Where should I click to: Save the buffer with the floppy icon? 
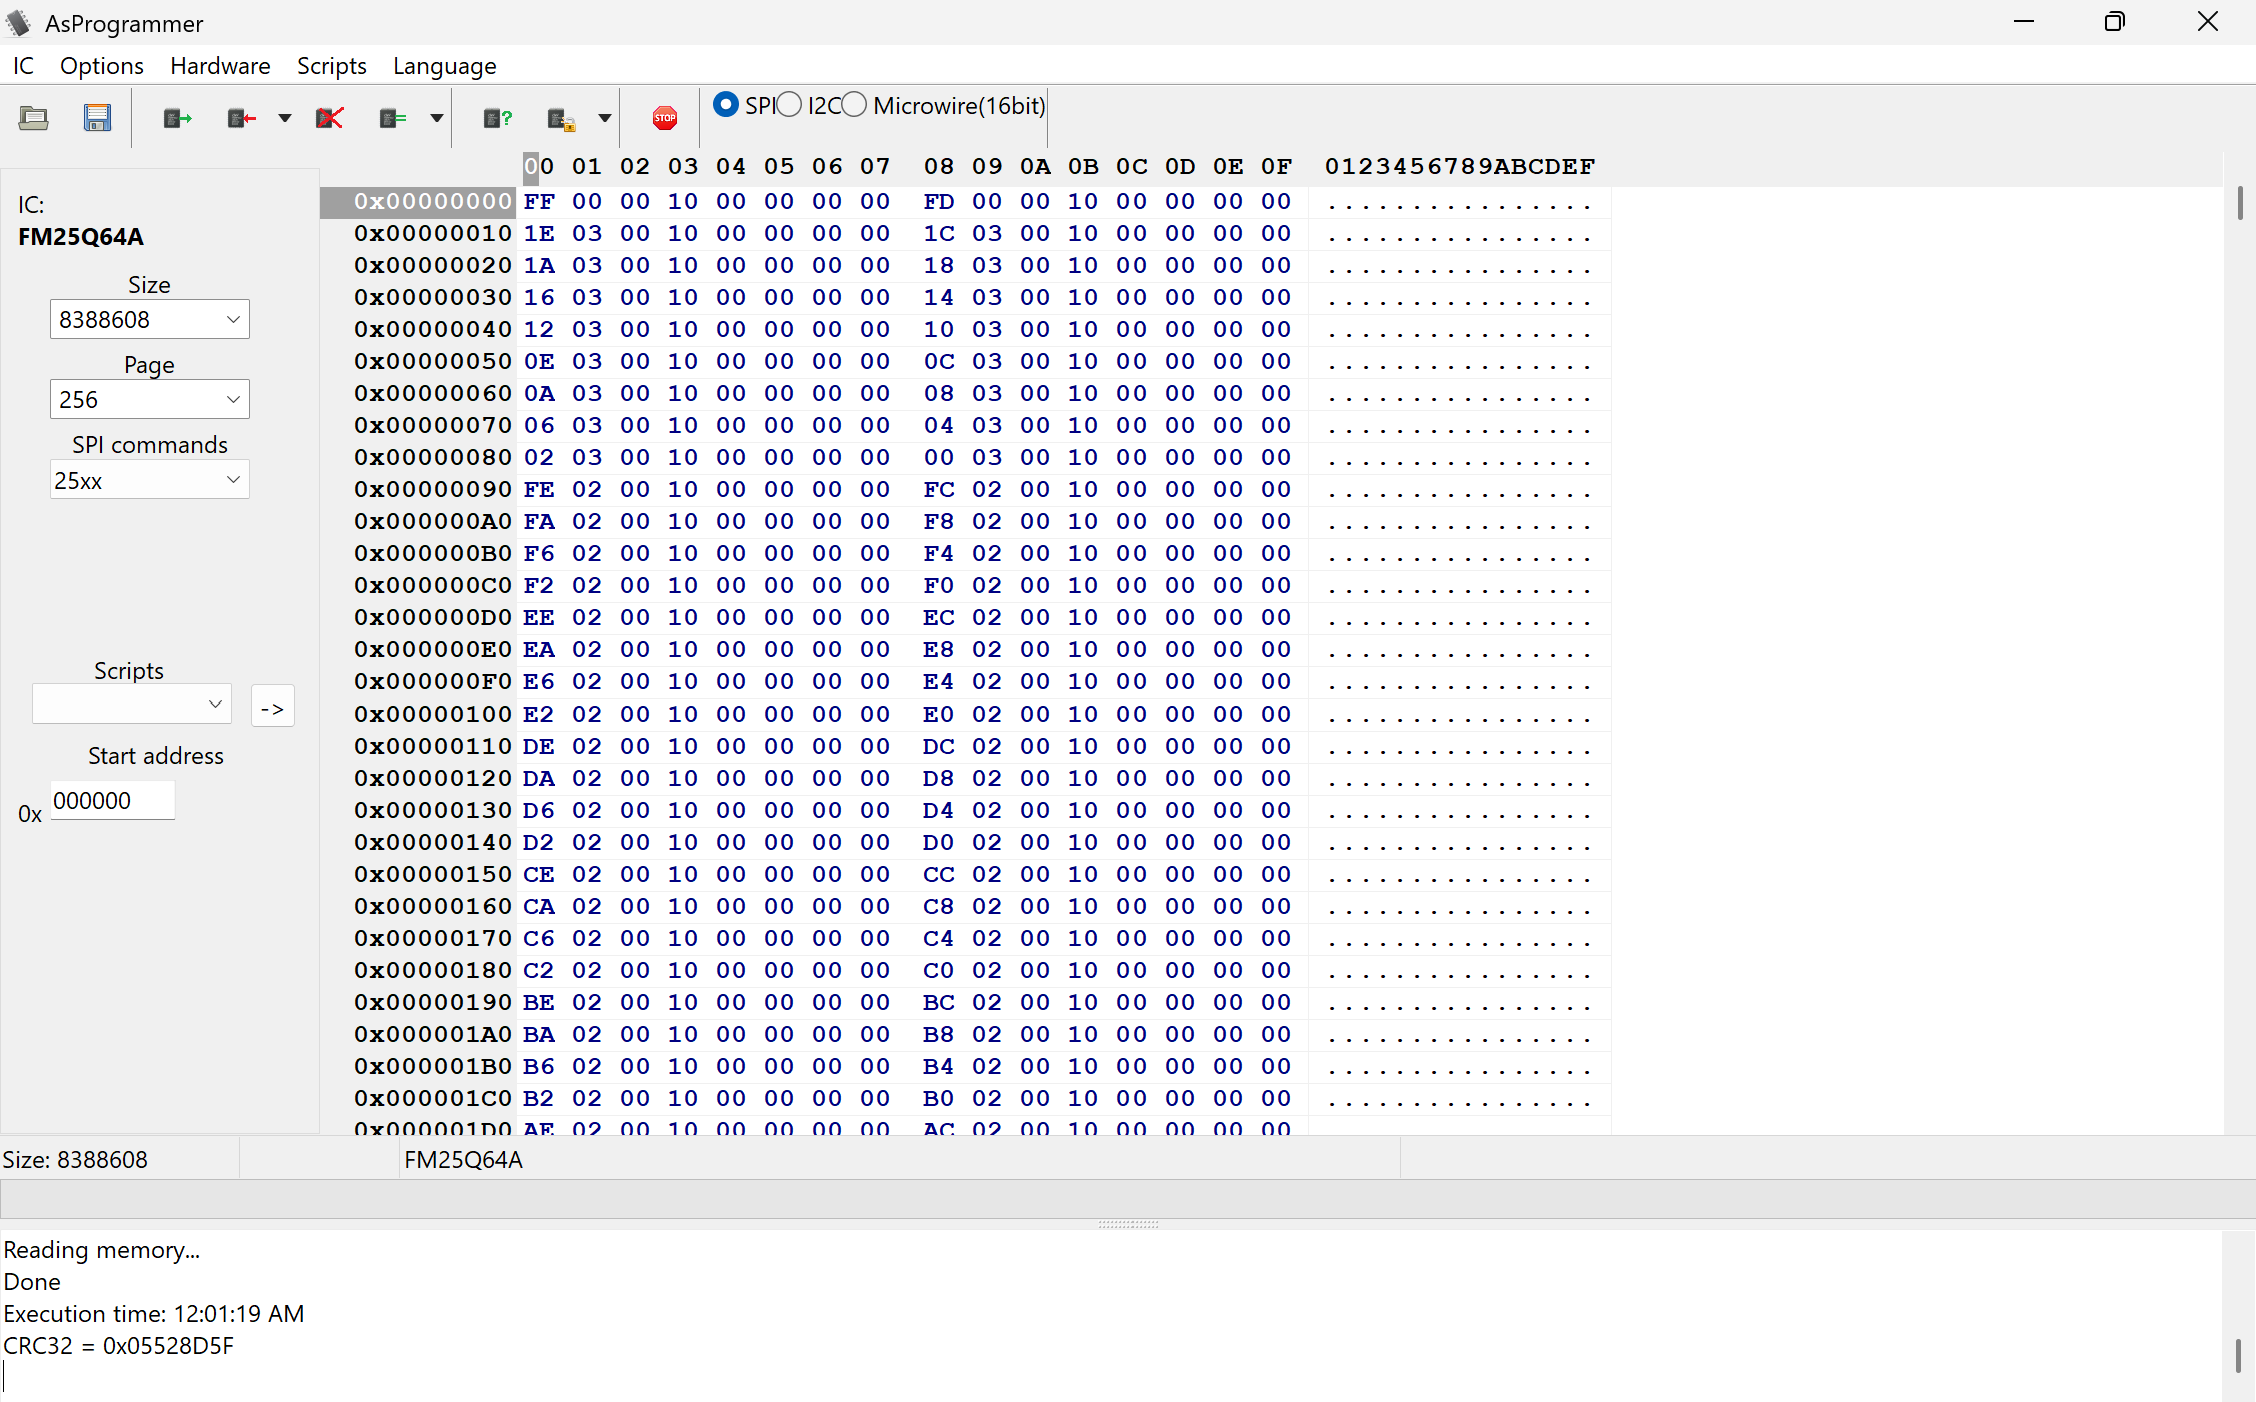97,118
